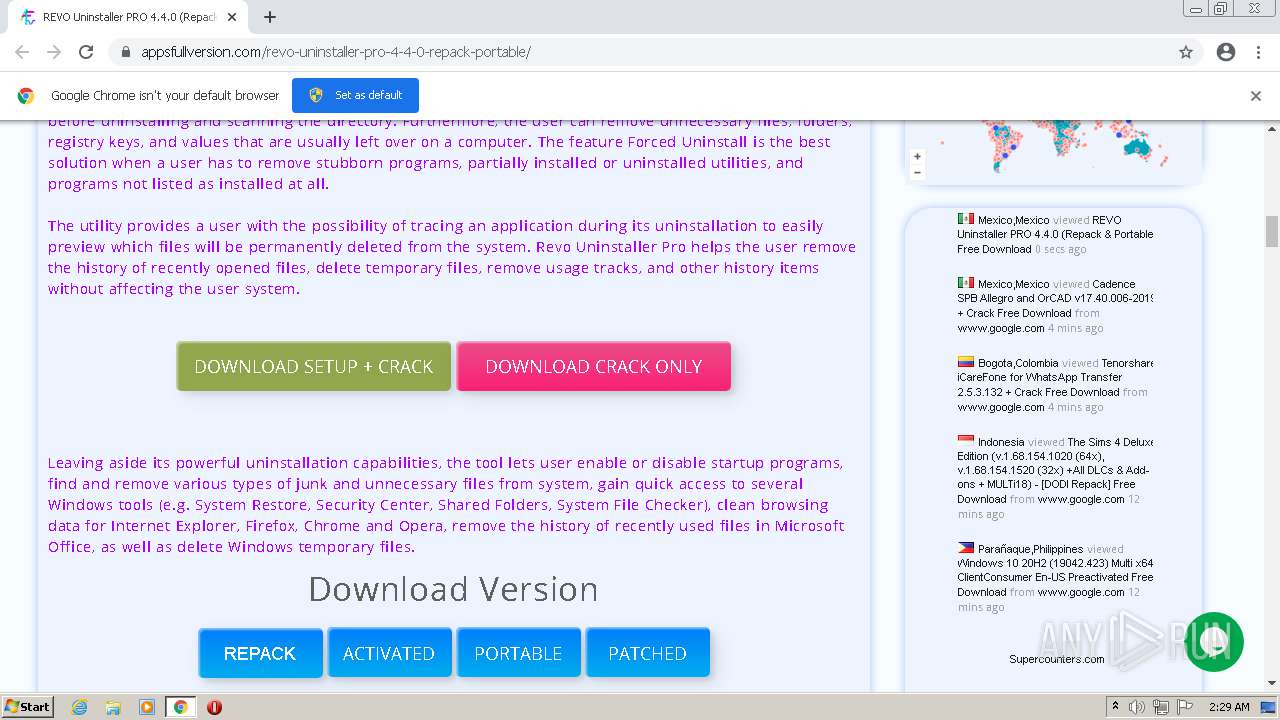This screenshot has height=720, width=1280.
Task: Click the Indonesia flag icon
Action: coord(965,441)
